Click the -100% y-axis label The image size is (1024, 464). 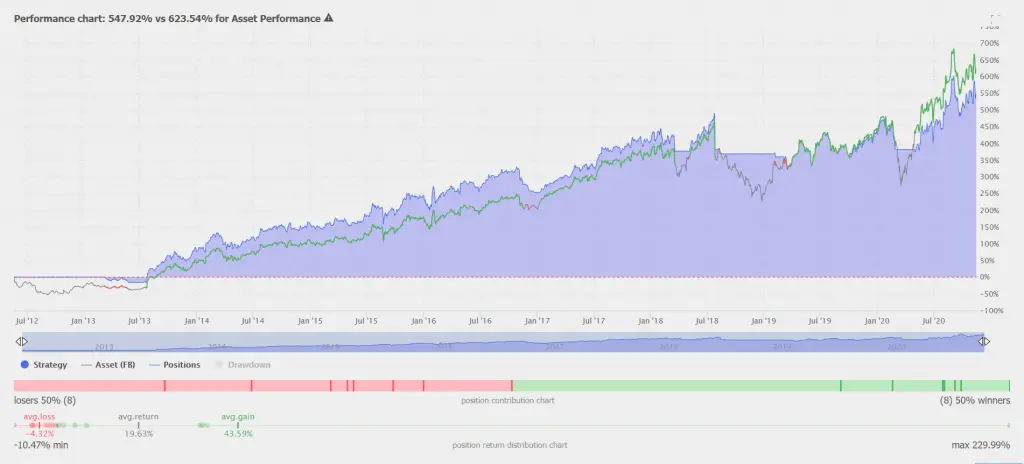(990, 310)
